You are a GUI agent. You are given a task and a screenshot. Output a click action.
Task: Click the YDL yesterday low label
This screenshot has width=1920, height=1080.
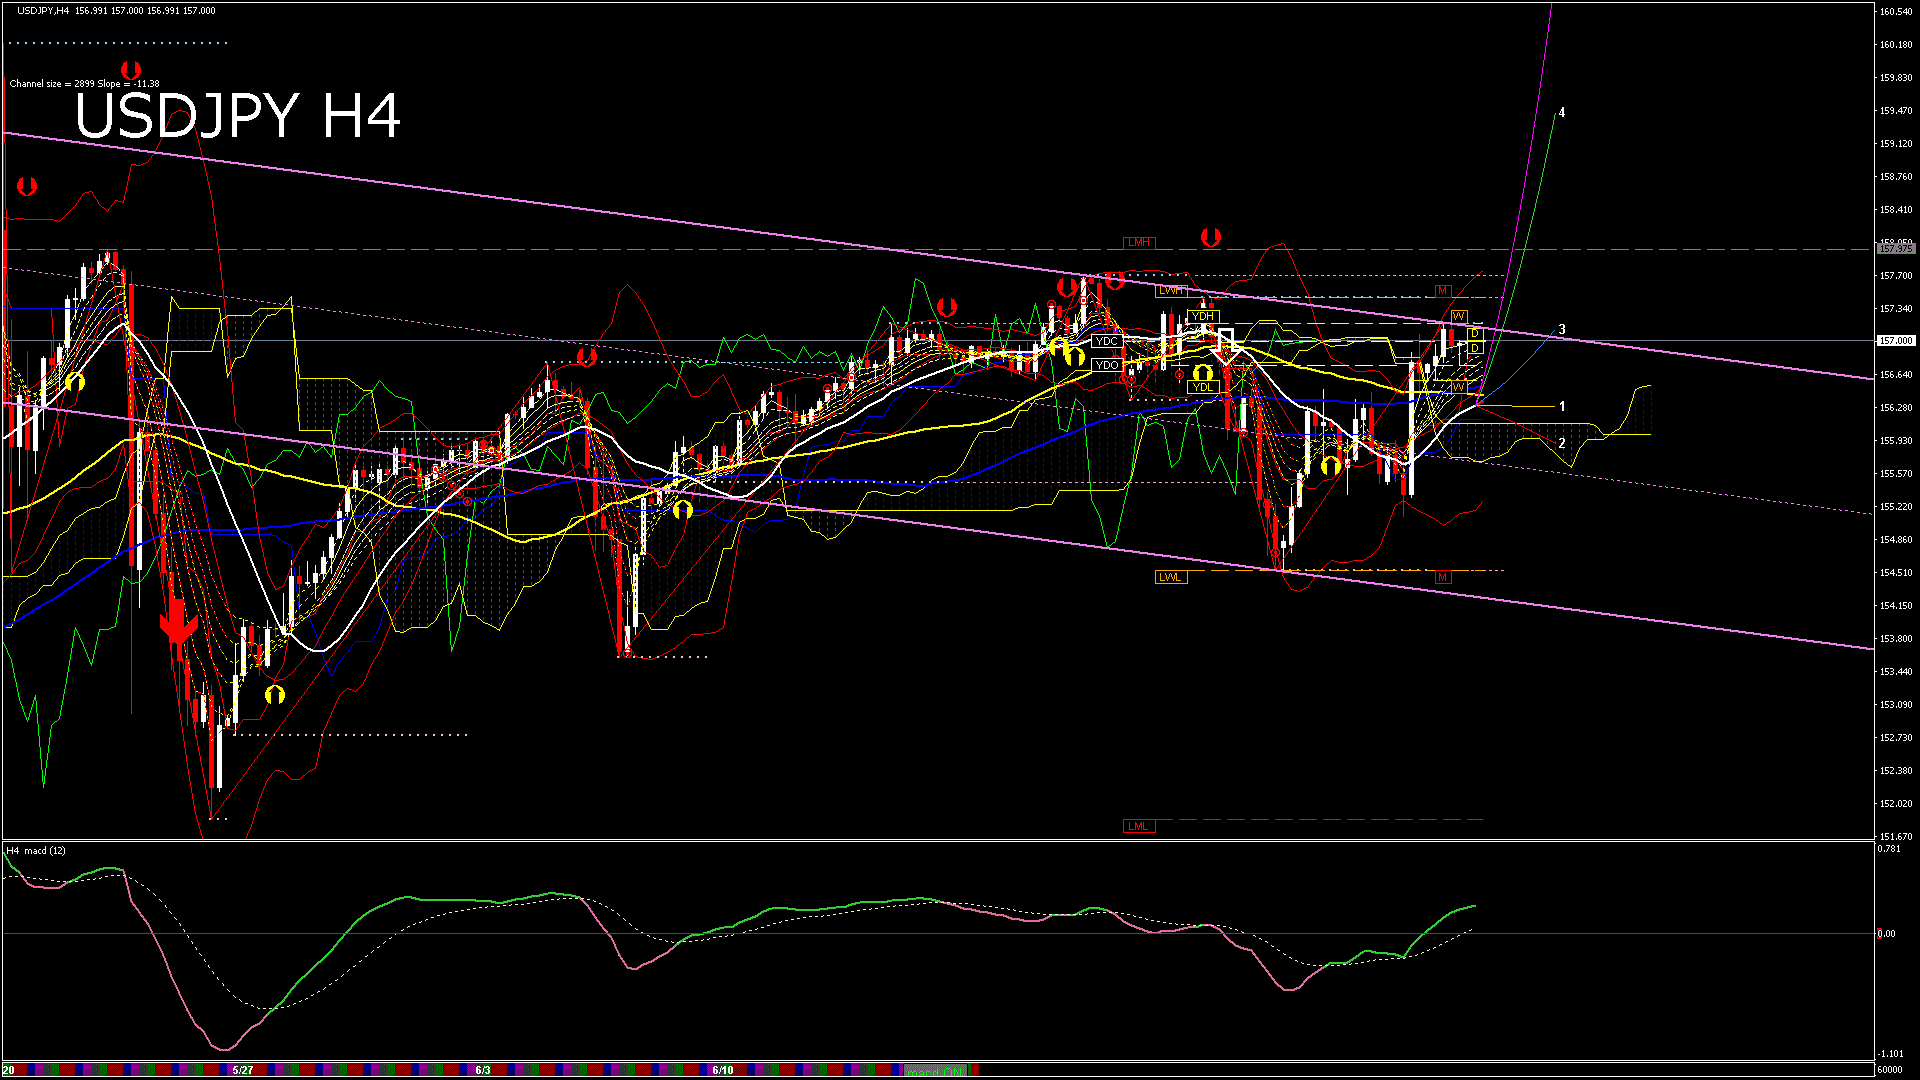(1202, 387)
